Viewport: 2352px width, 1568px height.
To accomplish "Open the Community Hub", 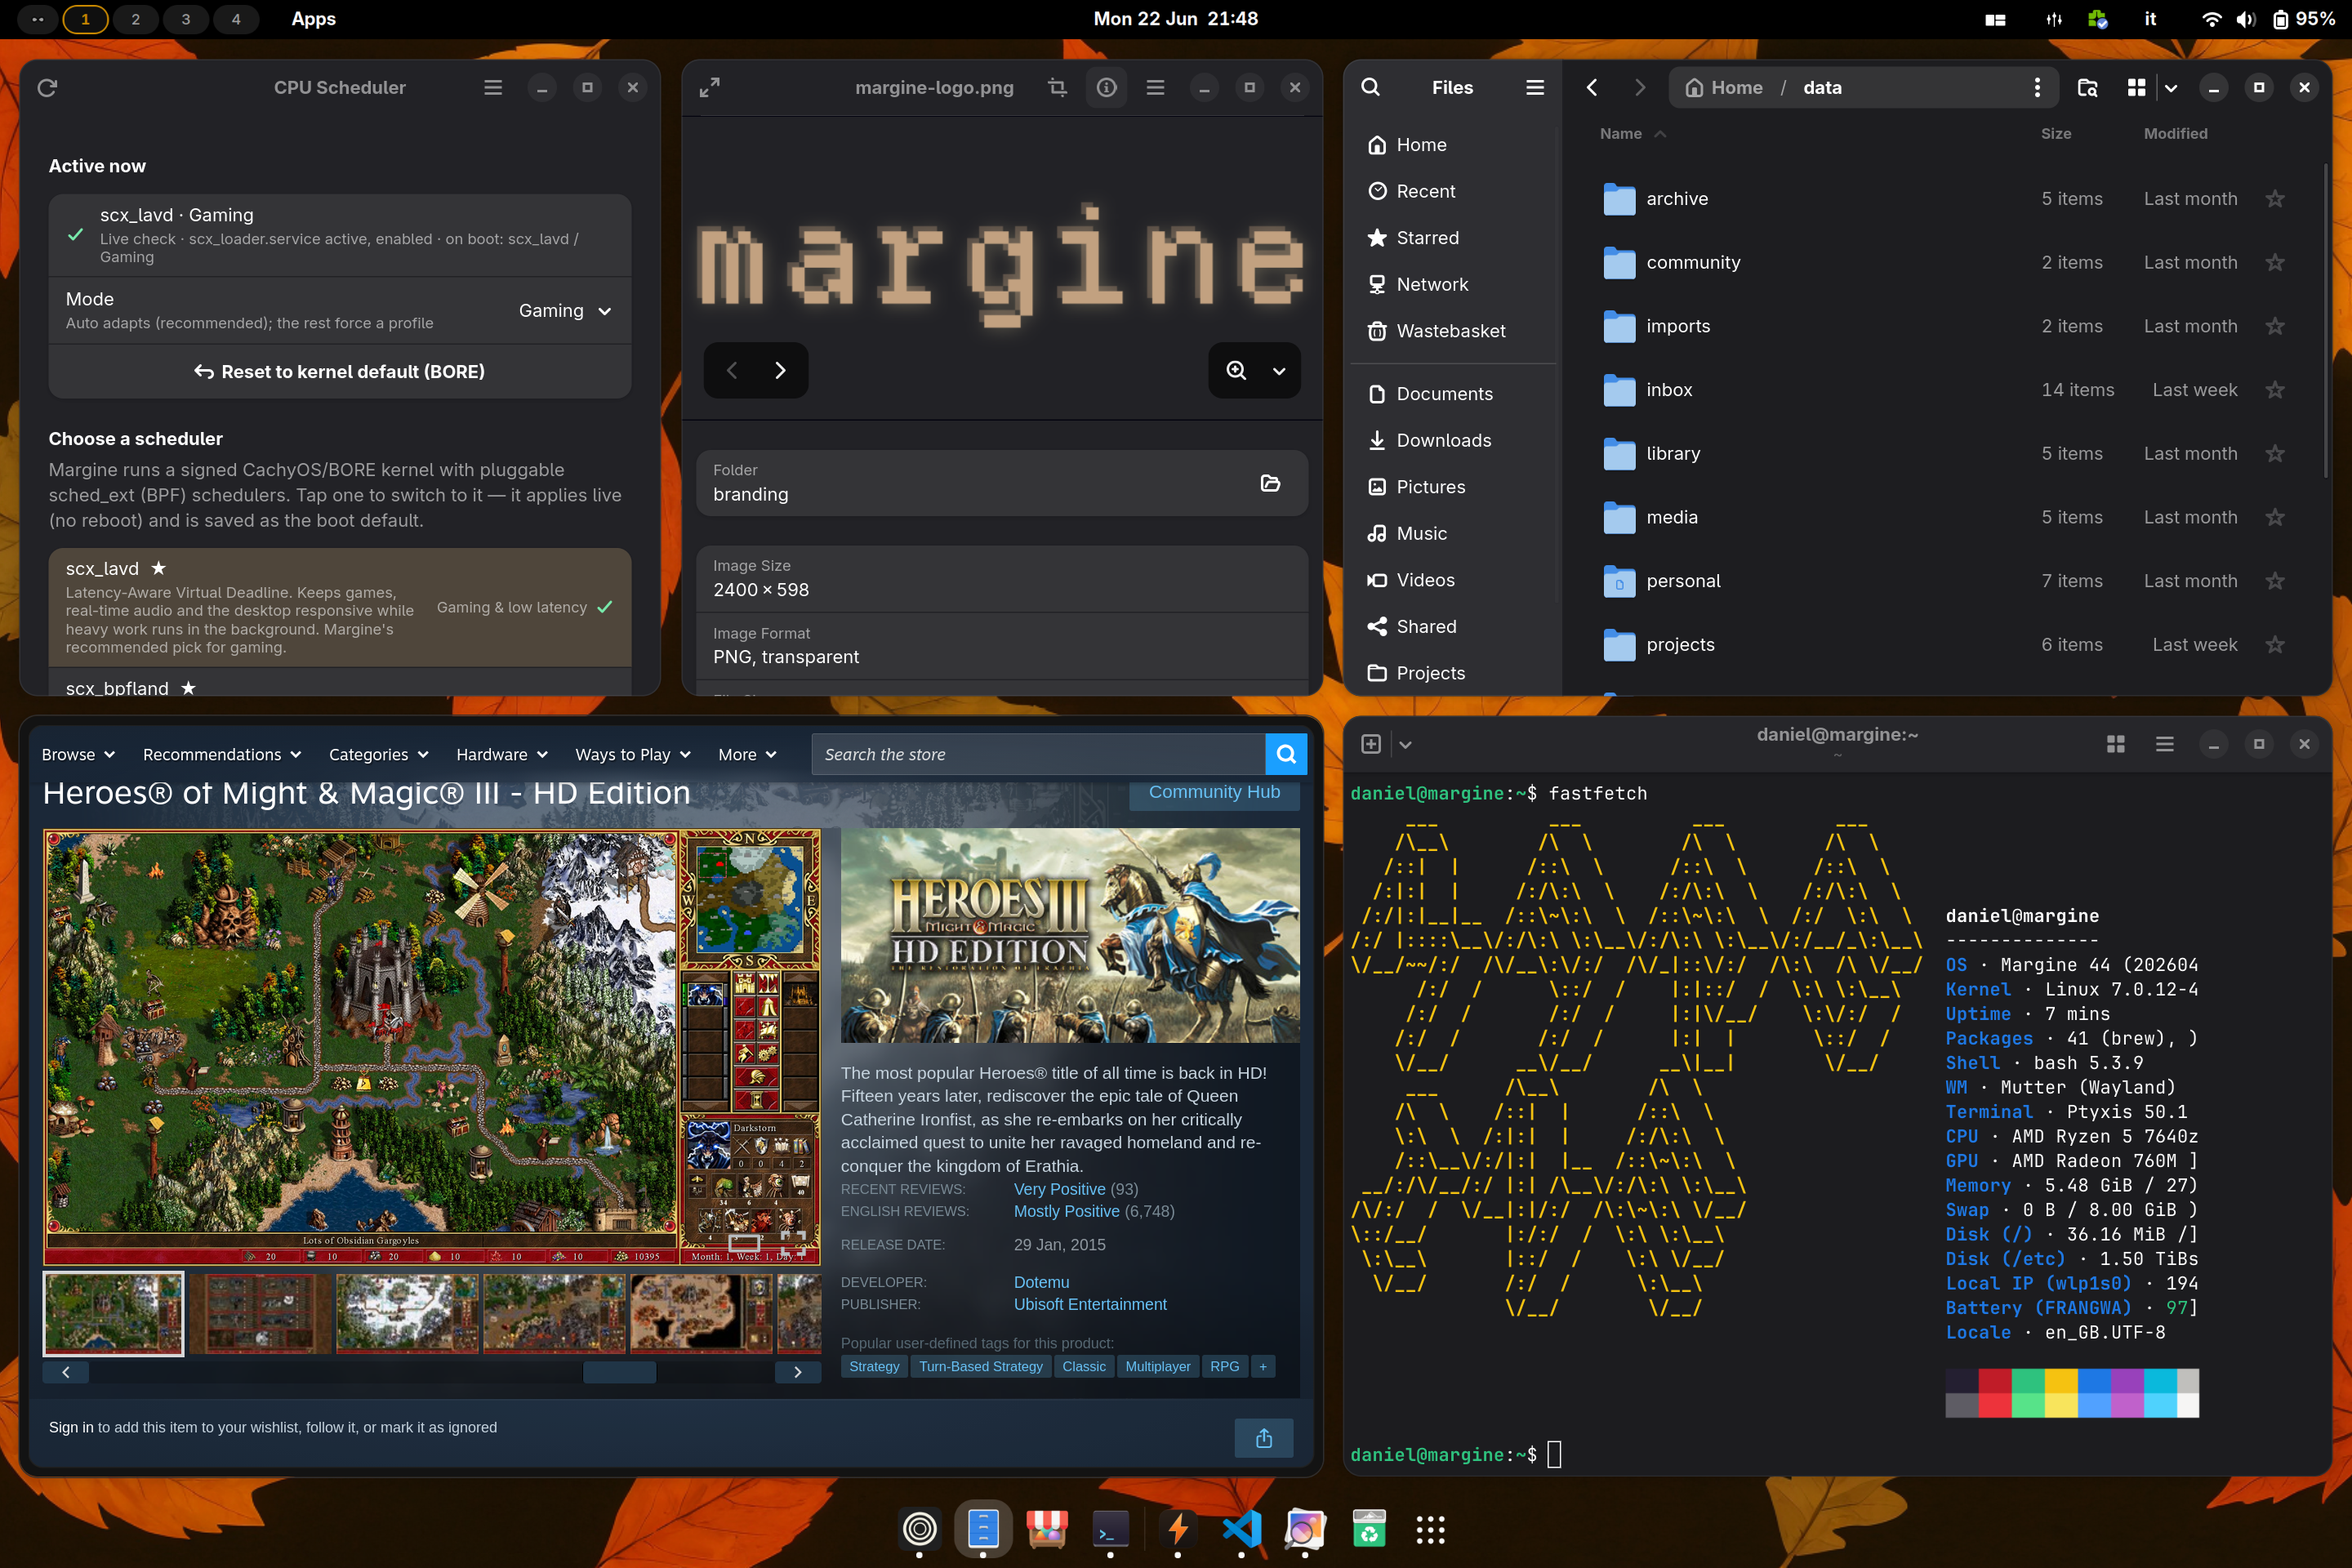I will click(1214, 793).
